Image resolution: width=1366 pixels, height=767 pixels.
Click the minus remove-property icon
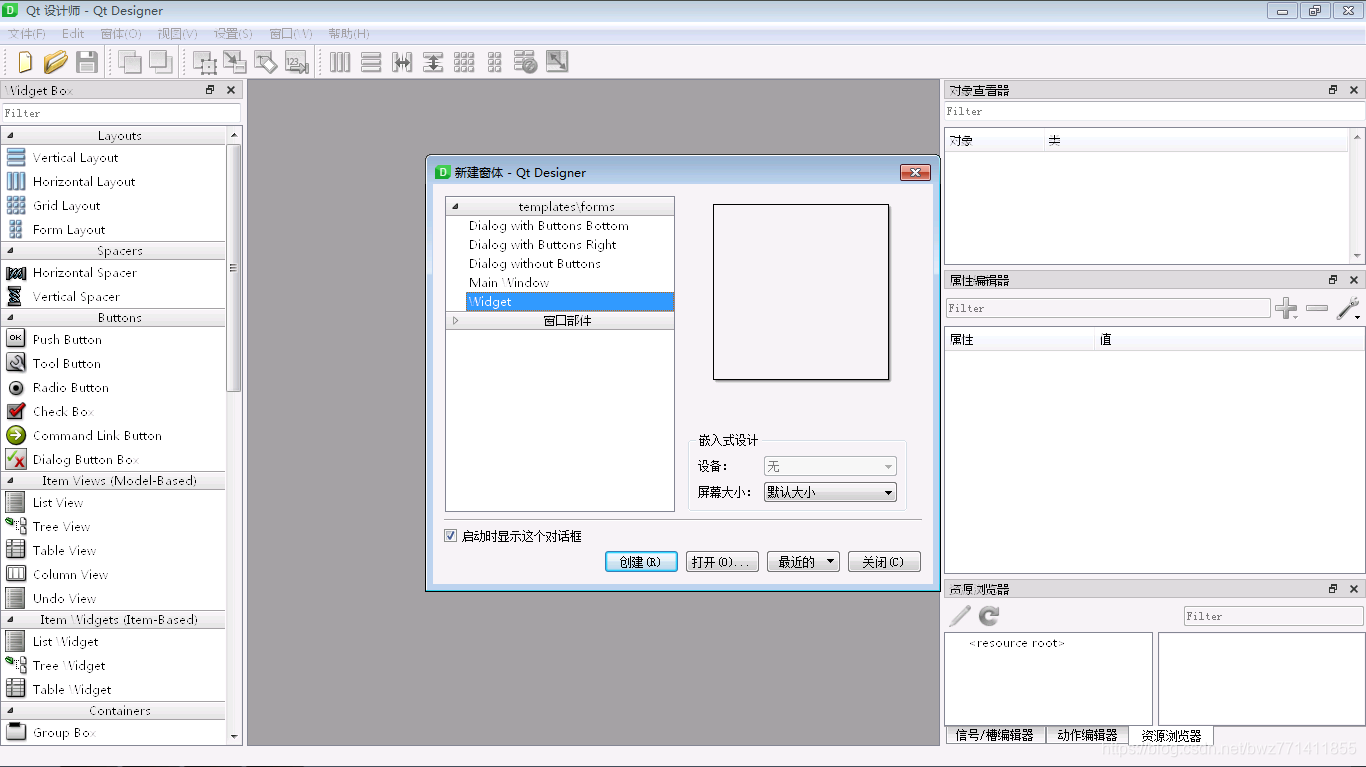(x=1317, y=309)
